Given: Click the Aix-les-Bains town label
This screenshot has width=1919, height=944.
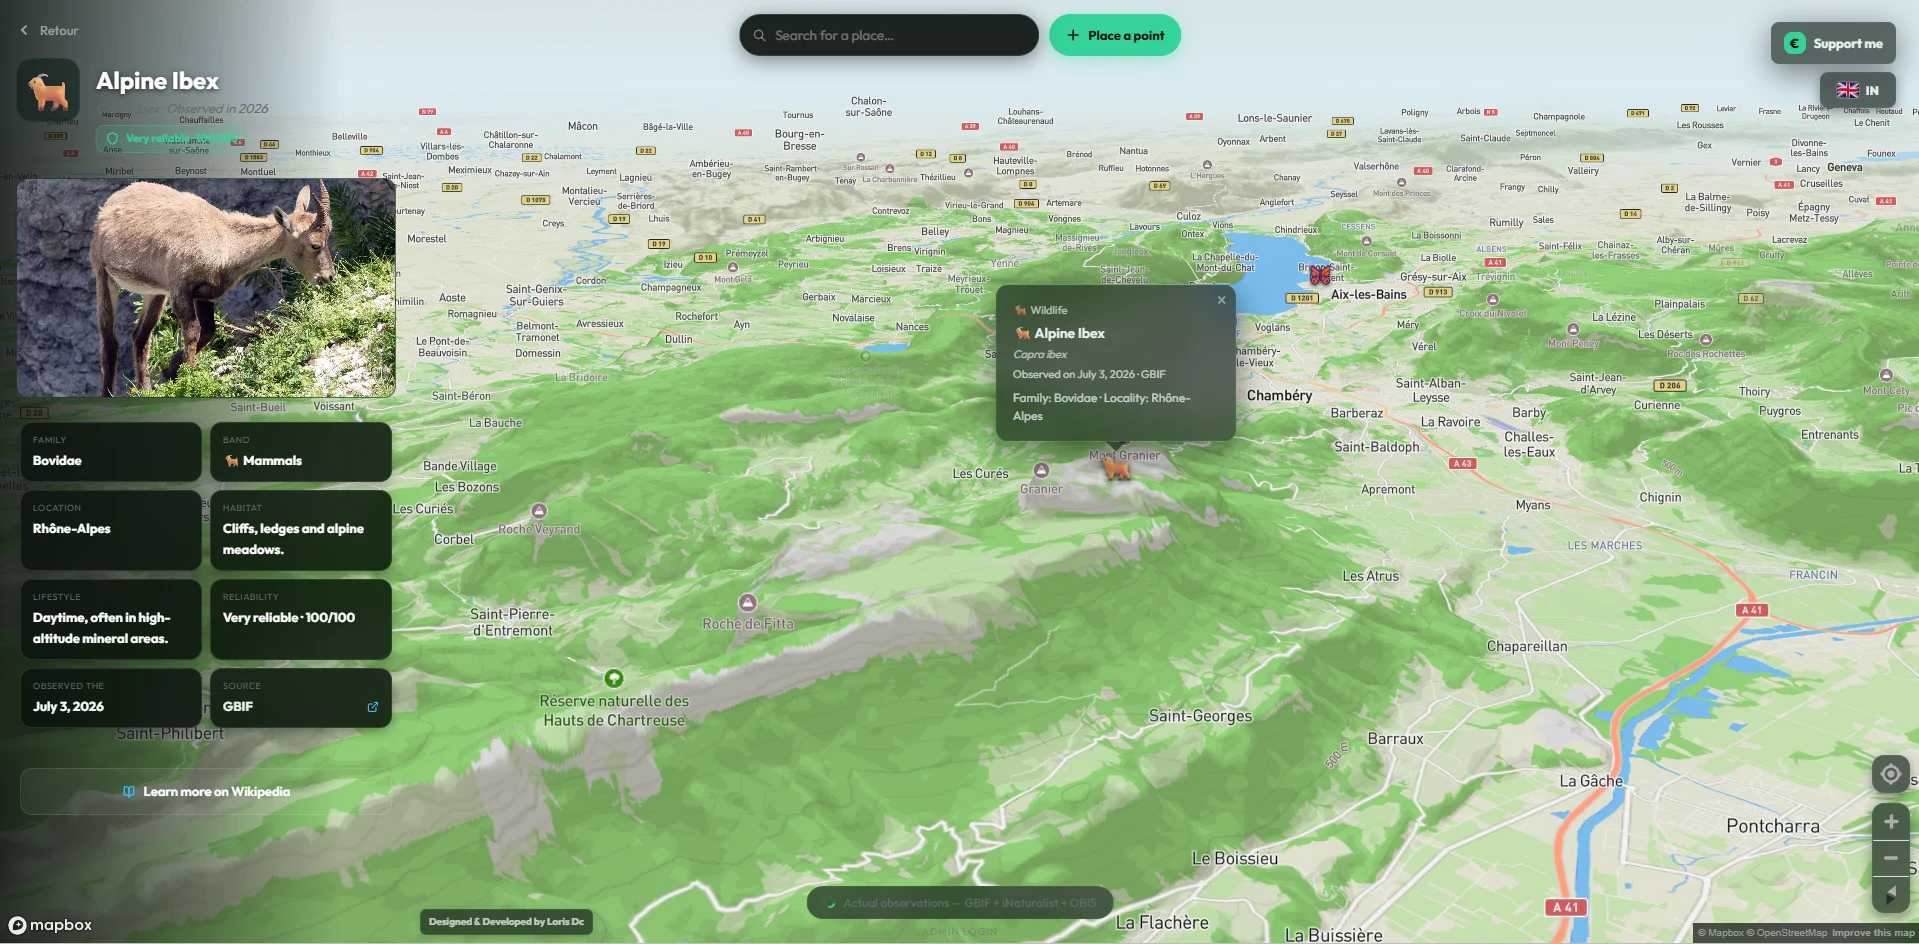Looking at the screenshot, I should (x=1368, y=294).
